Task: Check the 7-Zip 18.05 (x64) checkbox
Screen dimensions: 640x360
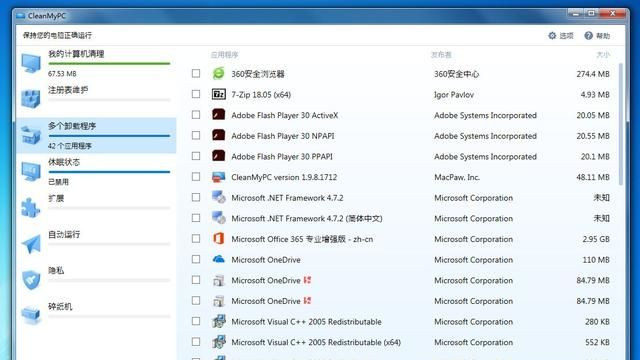Action: point(196,94)
